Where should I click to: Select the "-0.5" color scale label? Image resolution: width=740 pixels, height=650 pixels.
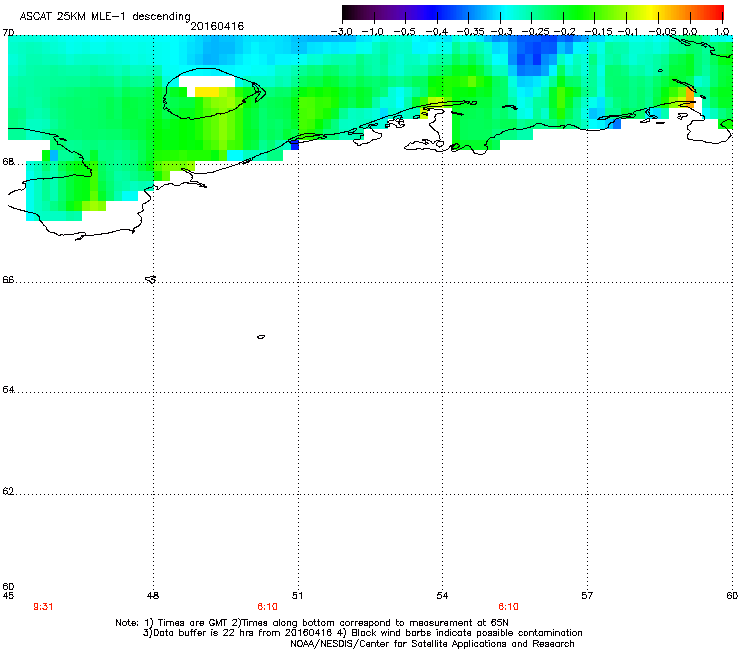pos(404,32)
